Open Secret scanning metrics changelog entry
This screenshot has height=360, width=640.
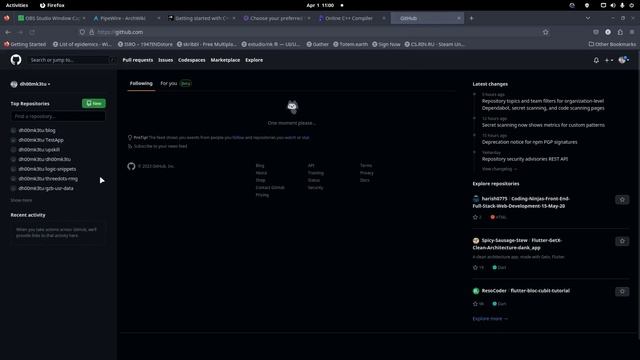(543, 125)
